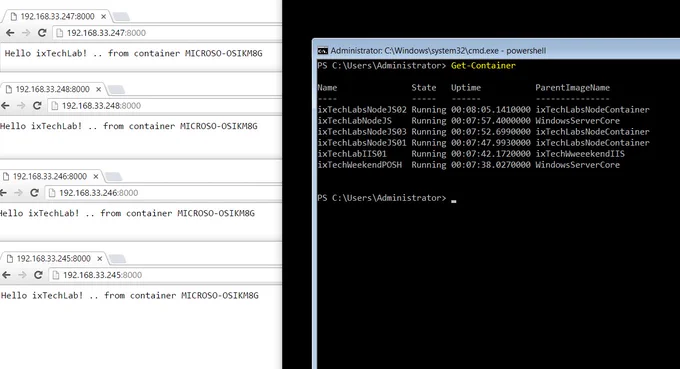
Task: Click parent image ixTechWweeekendIIS
Action: (580, 154)
